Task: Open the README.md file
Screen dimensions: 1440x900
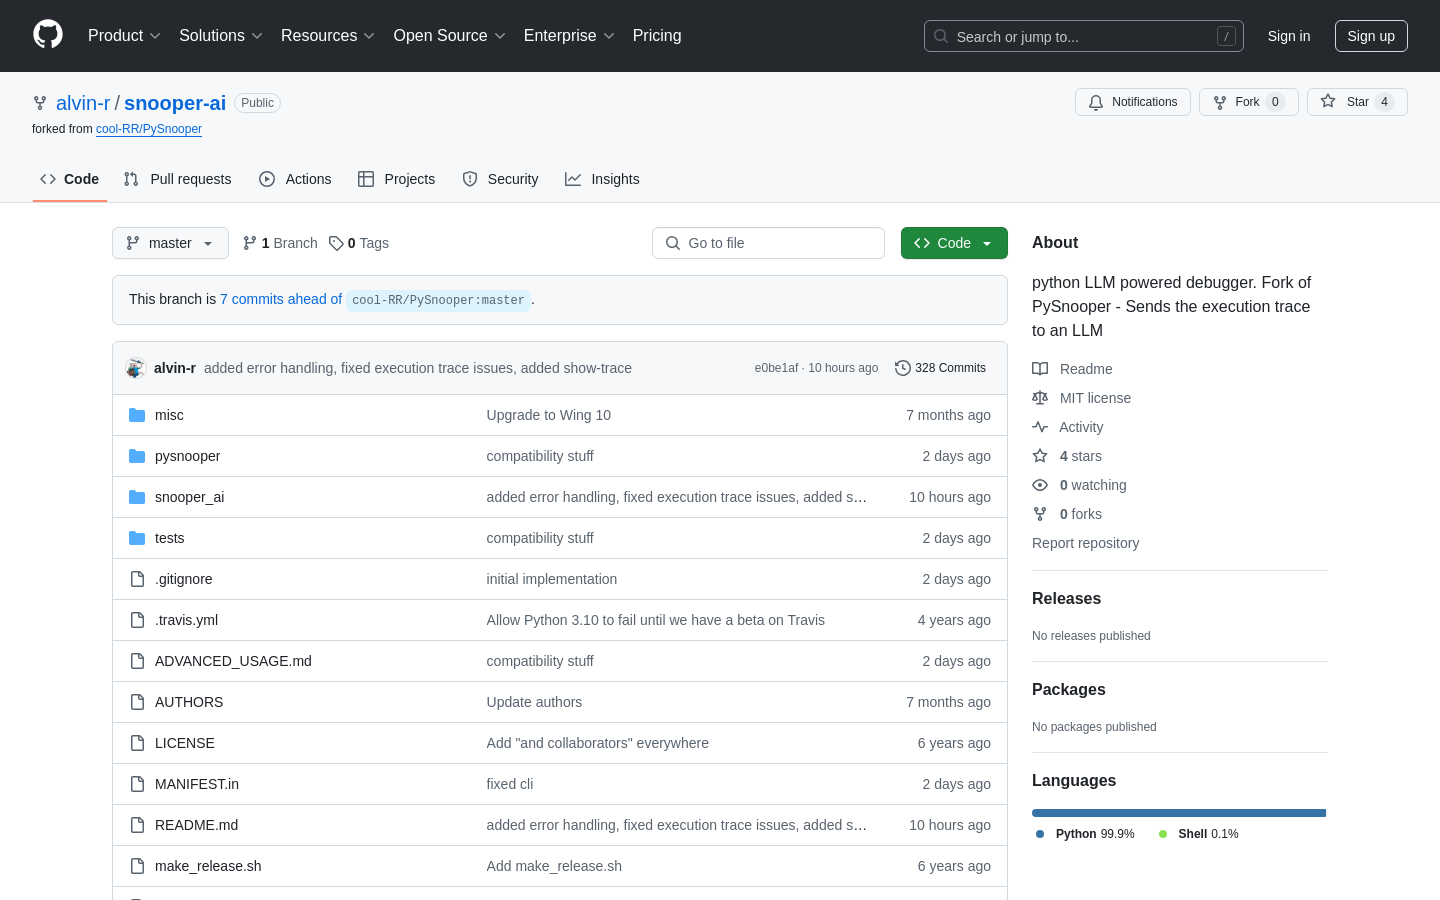Action: [196, 825]
